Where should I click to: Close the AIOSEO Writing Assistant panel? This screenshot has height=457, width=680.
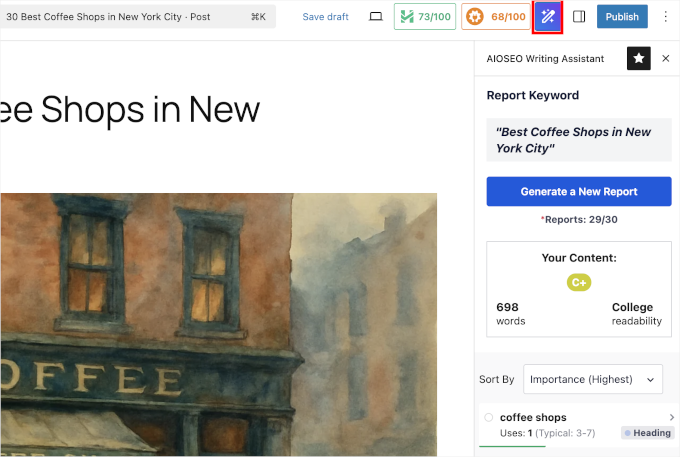click(x=666, y=59)
